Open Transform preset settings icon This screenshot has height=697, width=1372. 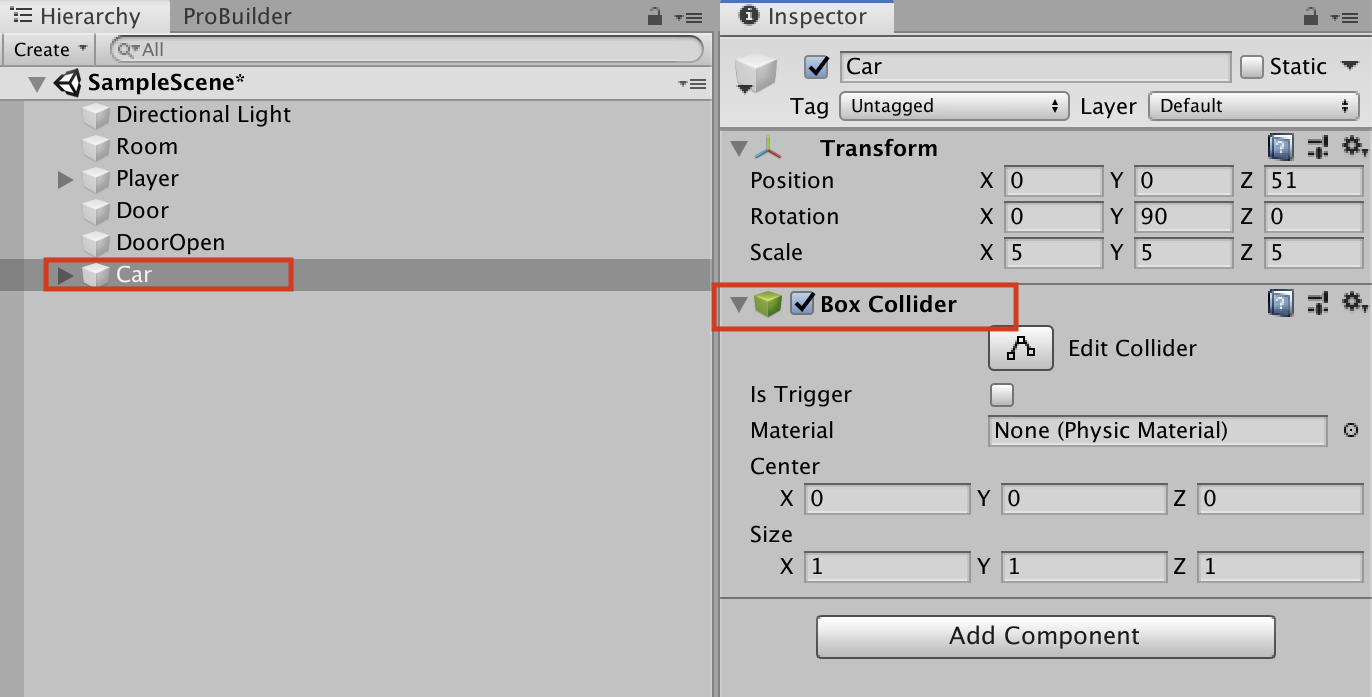point(1318,148)
